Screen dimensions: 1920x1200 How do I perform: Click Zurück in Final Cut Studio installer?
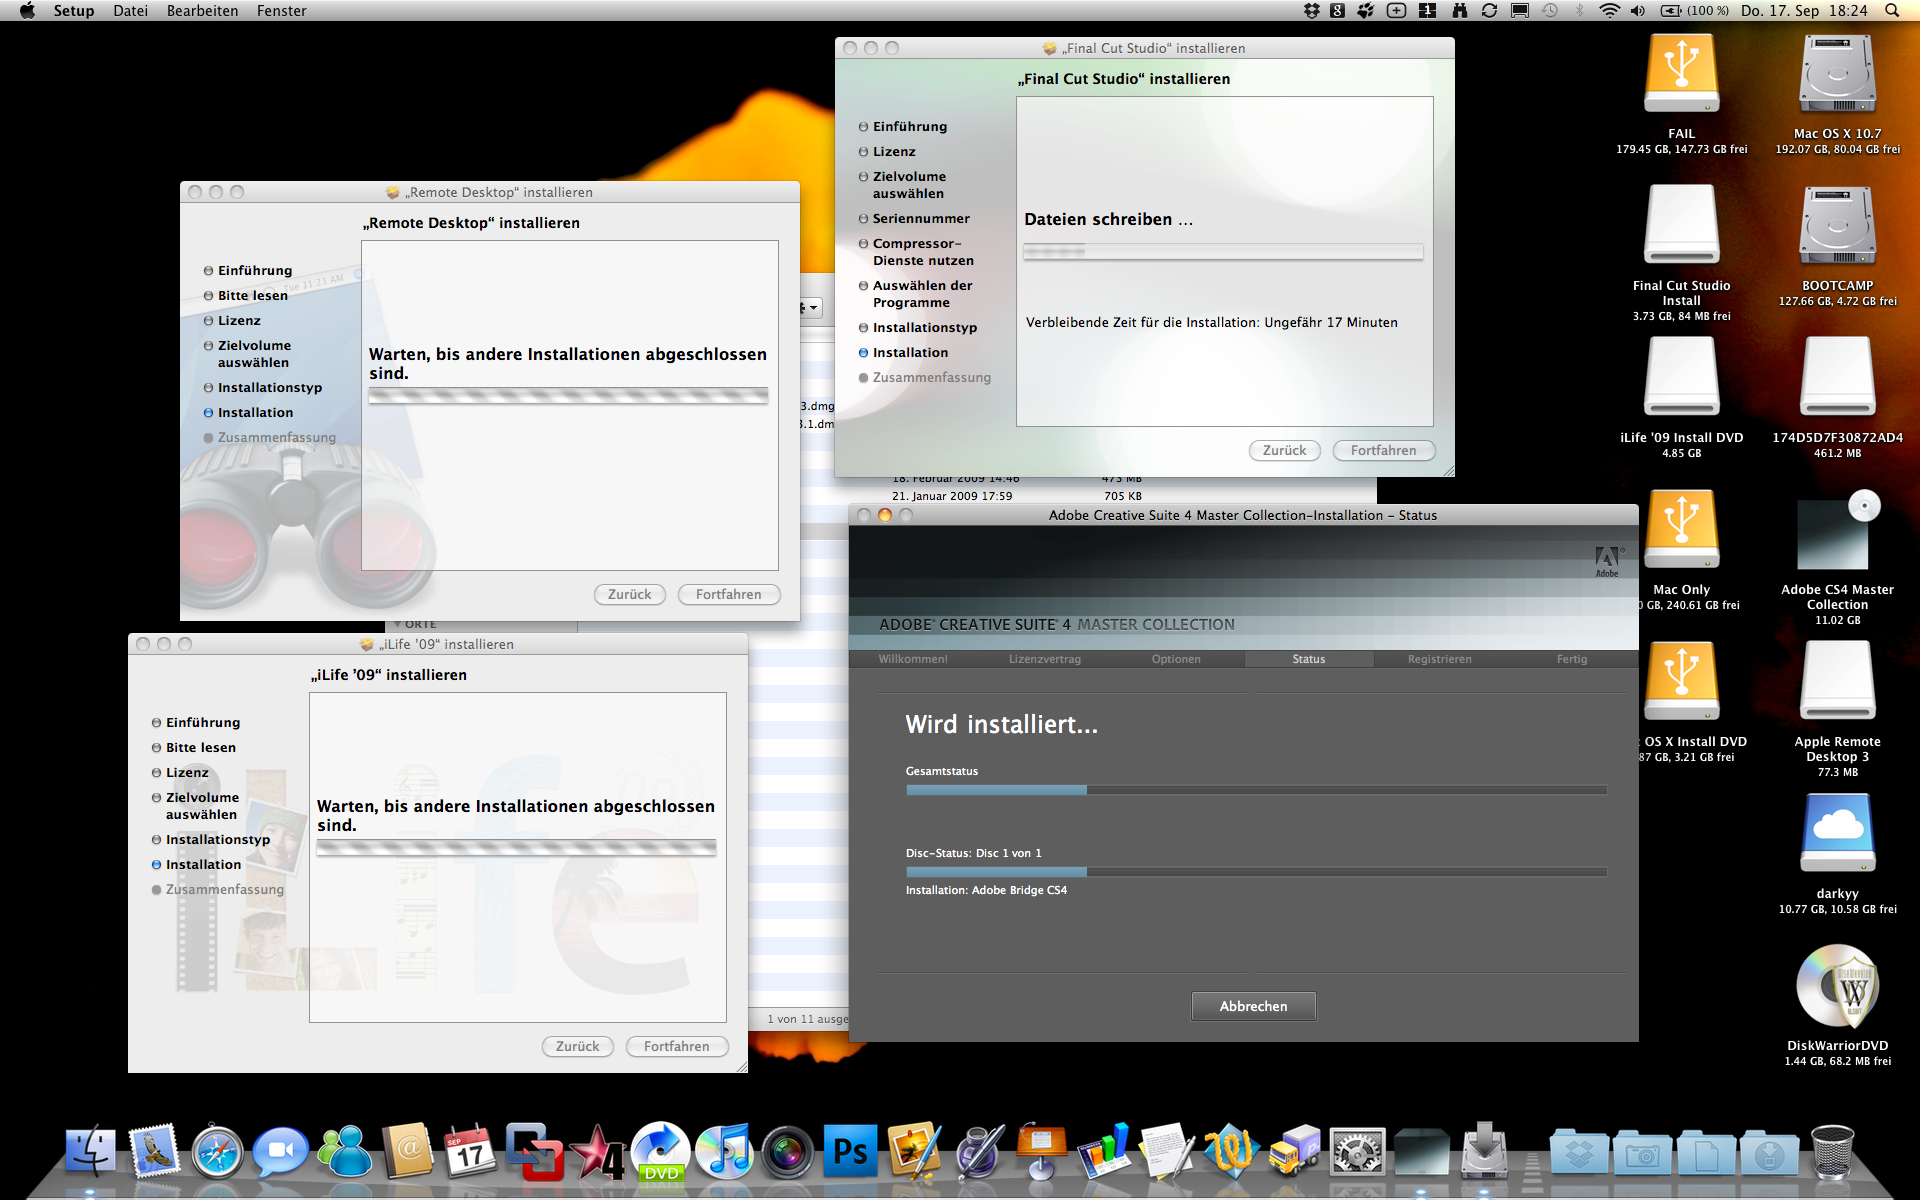coord(1284,450)
